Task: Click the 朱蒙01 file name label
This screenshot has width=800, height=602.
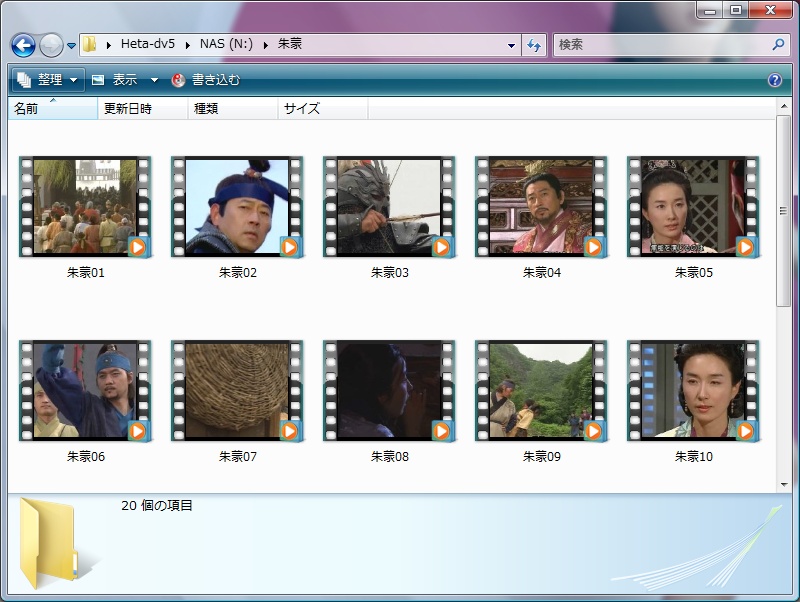Action: coord(86,272)
